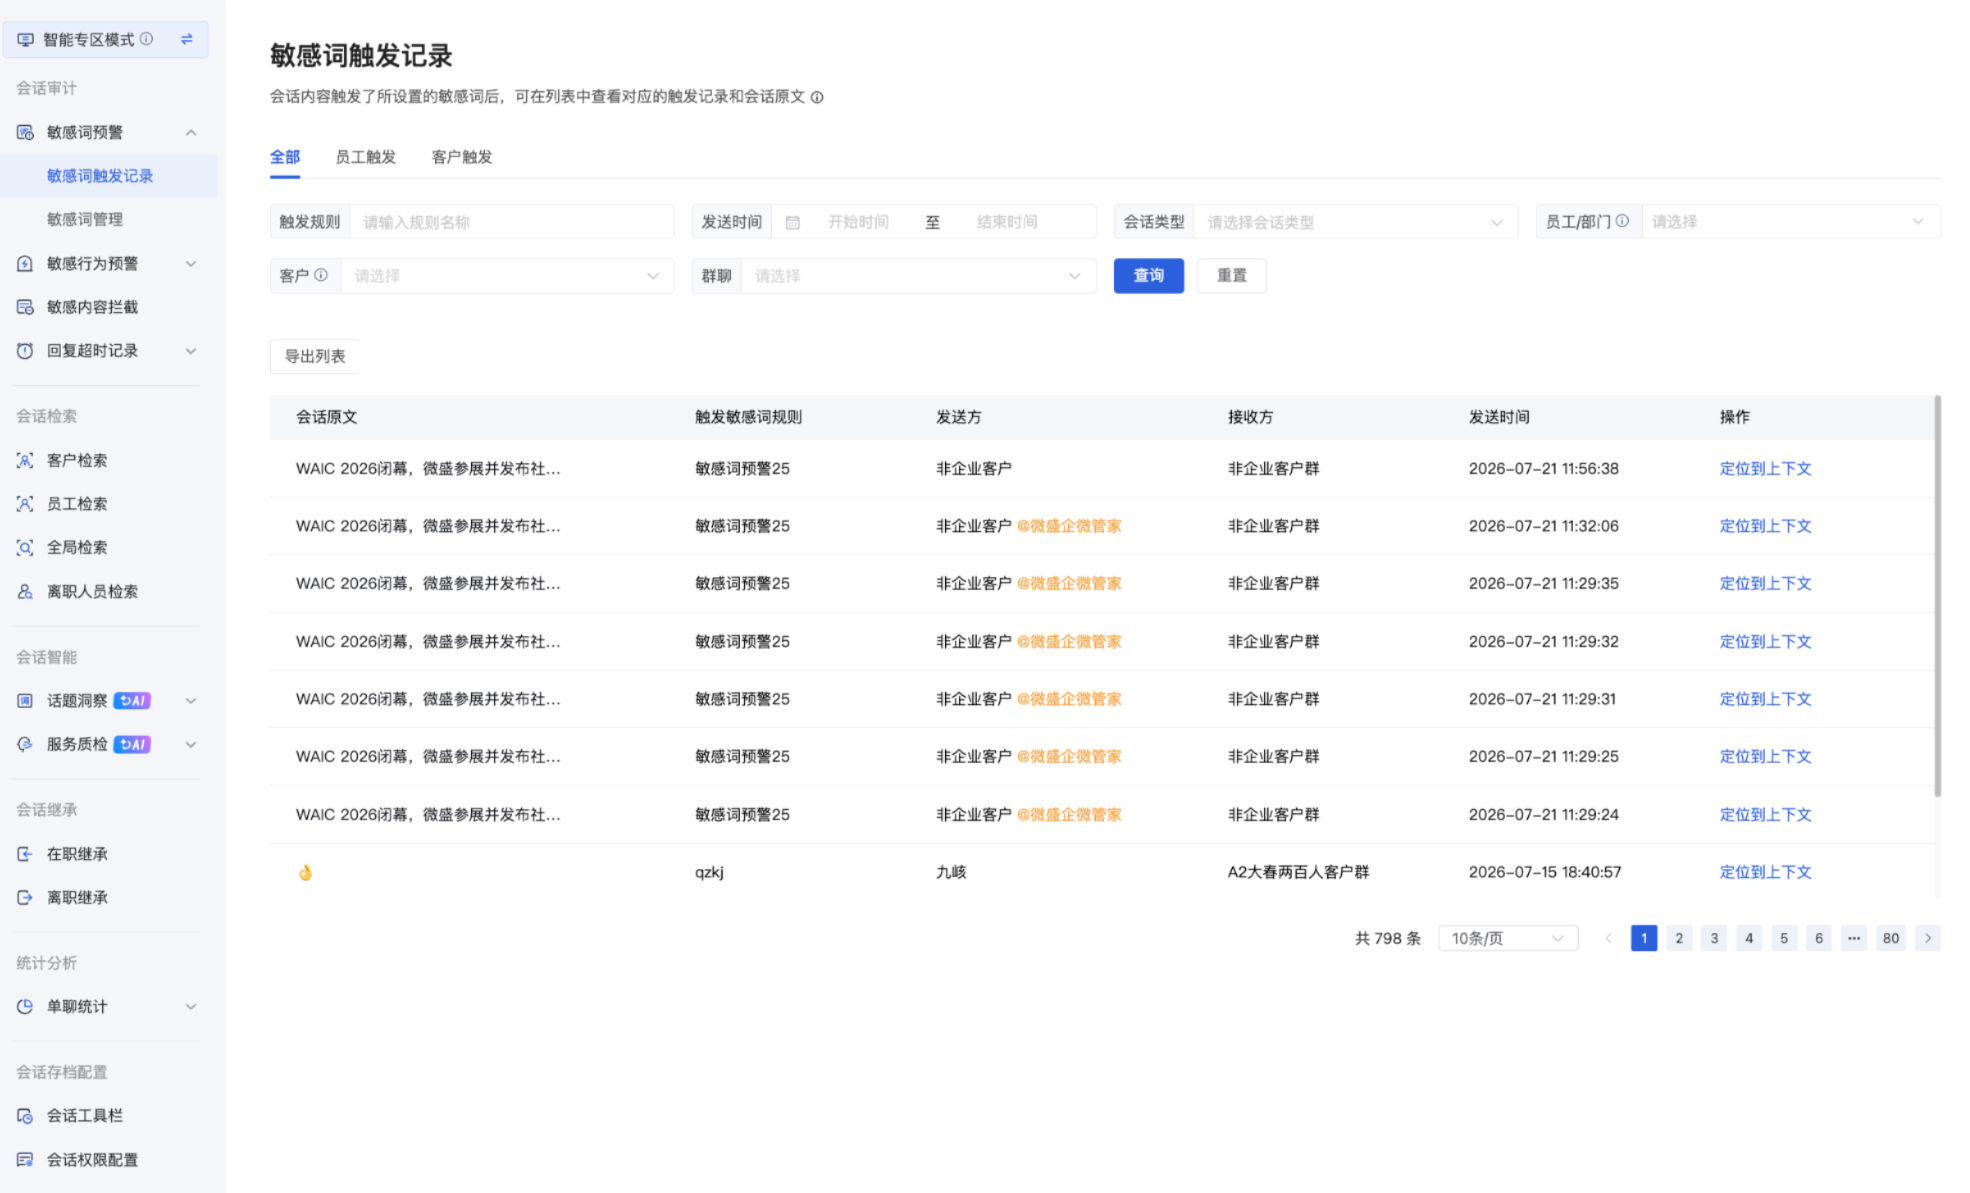The width and height of the screenshot is (1970, 1193).
Task: Click the next page arrow
Action: point(1928,938)
